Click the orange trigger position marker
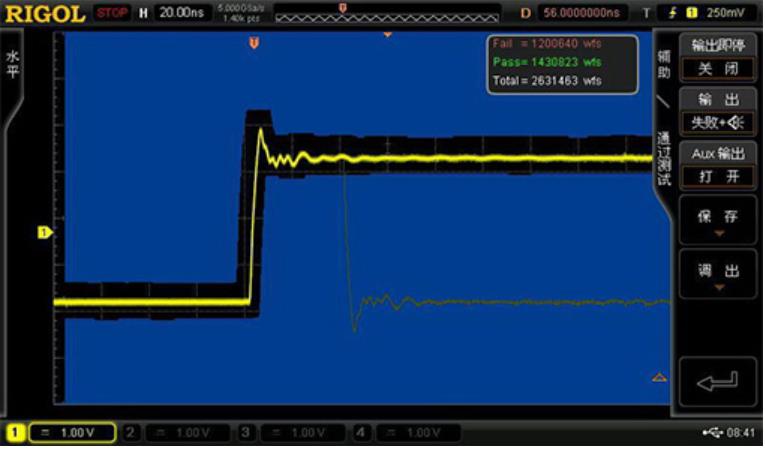The image size is (765, 449). point(254,43)
